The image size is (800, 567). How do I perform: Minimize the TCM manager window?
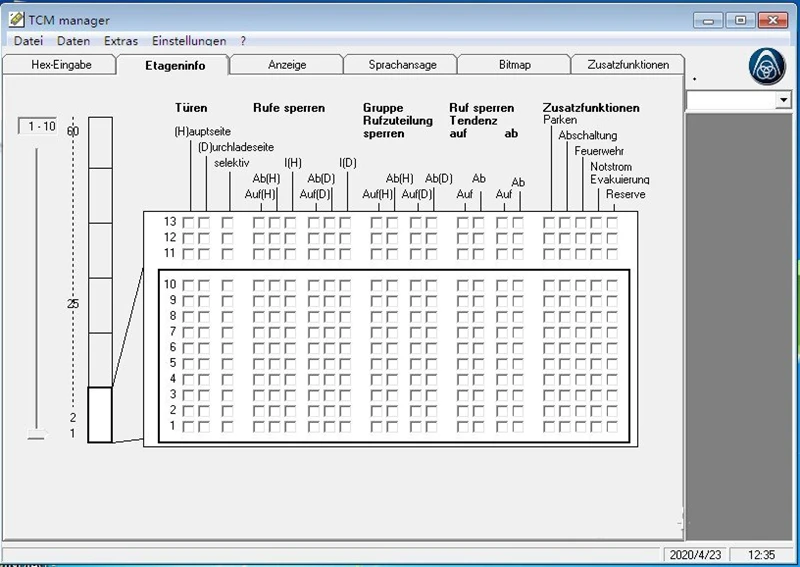tap(708, 21)
